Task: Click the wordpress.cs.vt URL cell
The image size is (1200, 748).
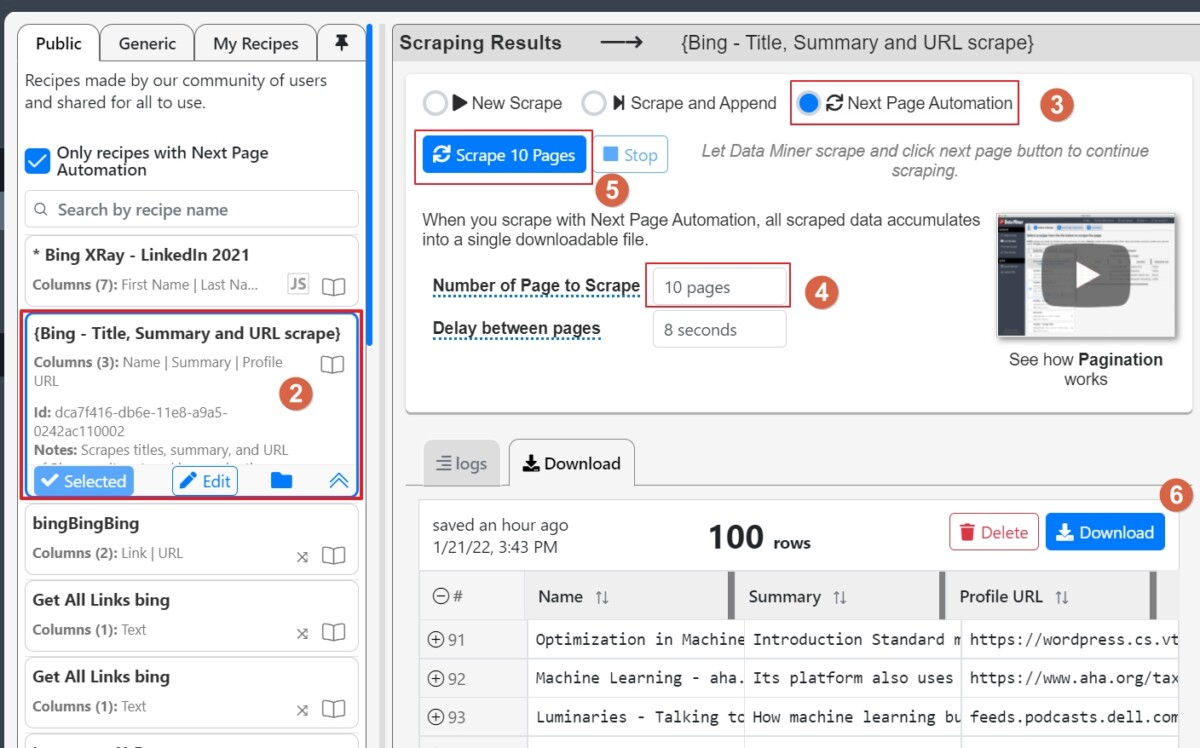Action: [1068, 640]
